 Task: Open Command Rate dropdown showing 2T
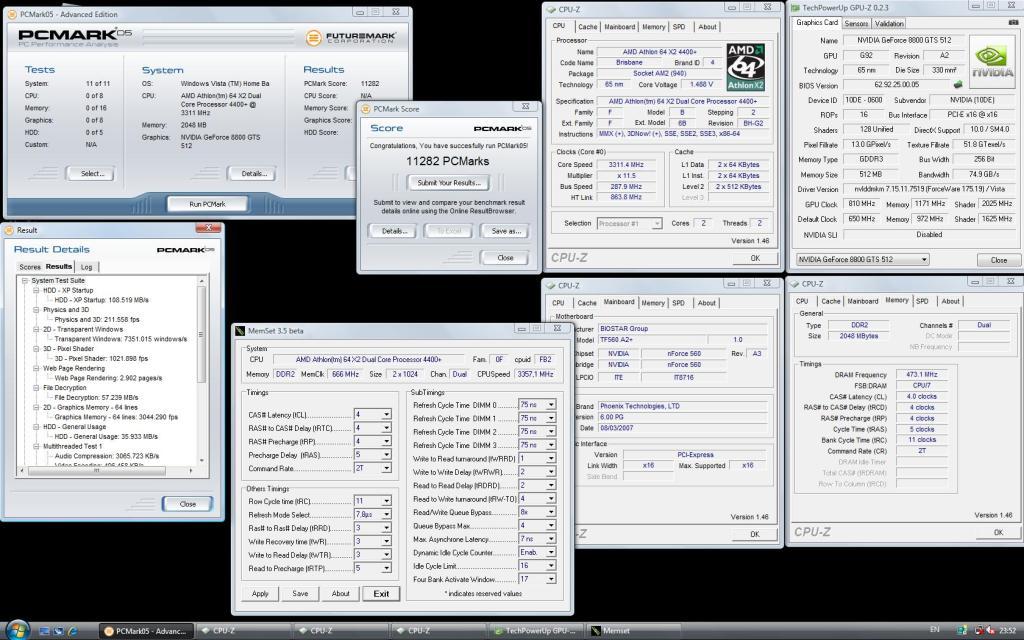pos(387,468)
